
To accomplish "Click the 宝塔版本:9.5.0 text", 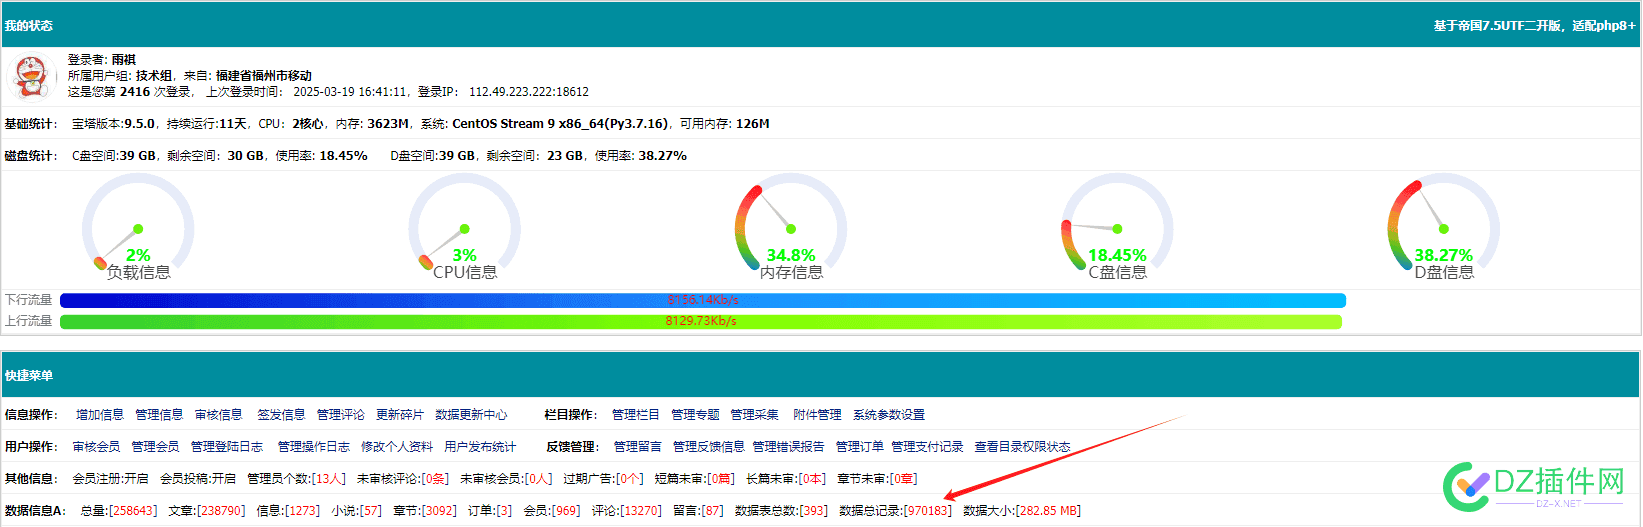I will (x=114, y=124).
